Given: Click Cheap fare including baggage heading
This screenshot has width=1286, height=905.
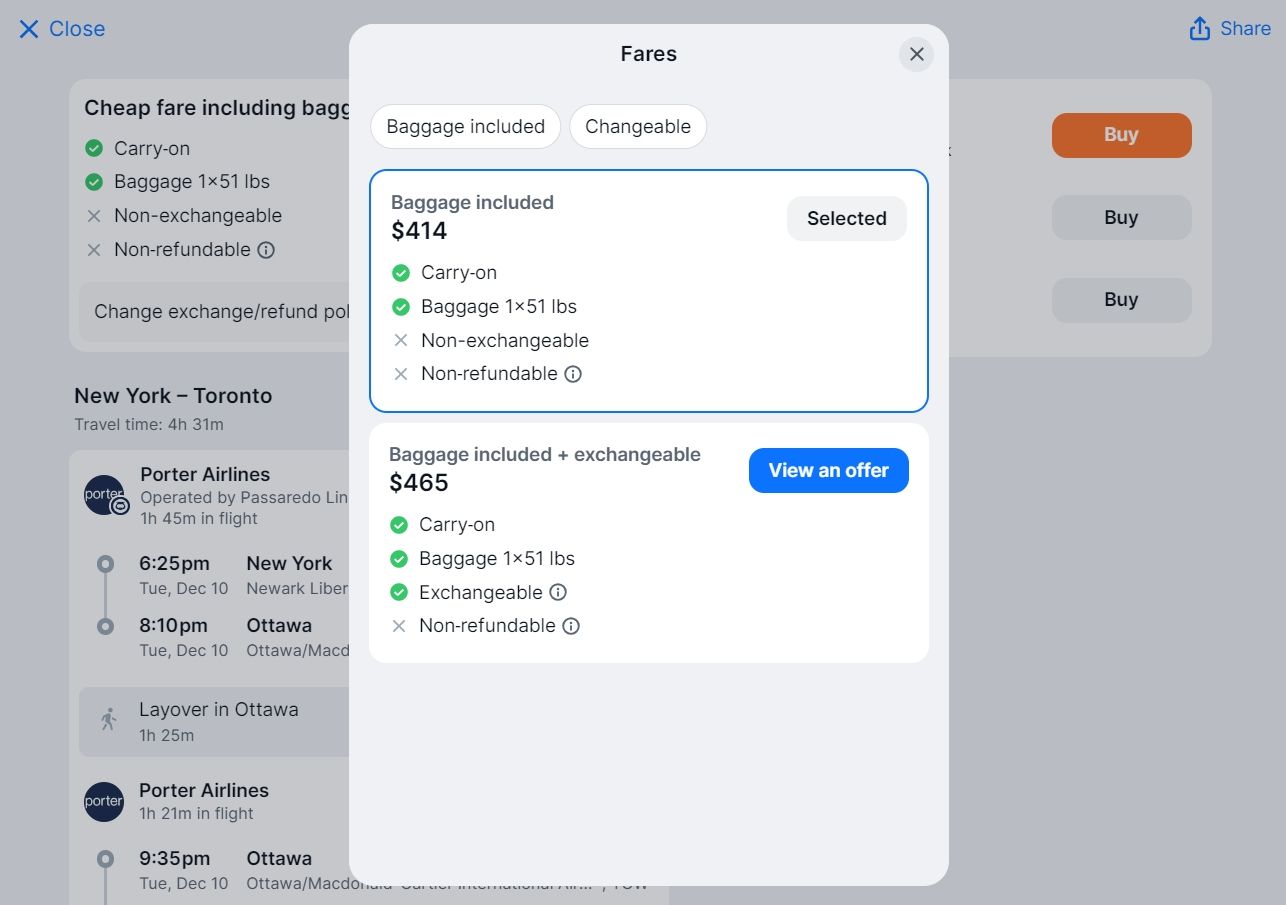Looking at the screenshot, I should [x=218, y=108].
